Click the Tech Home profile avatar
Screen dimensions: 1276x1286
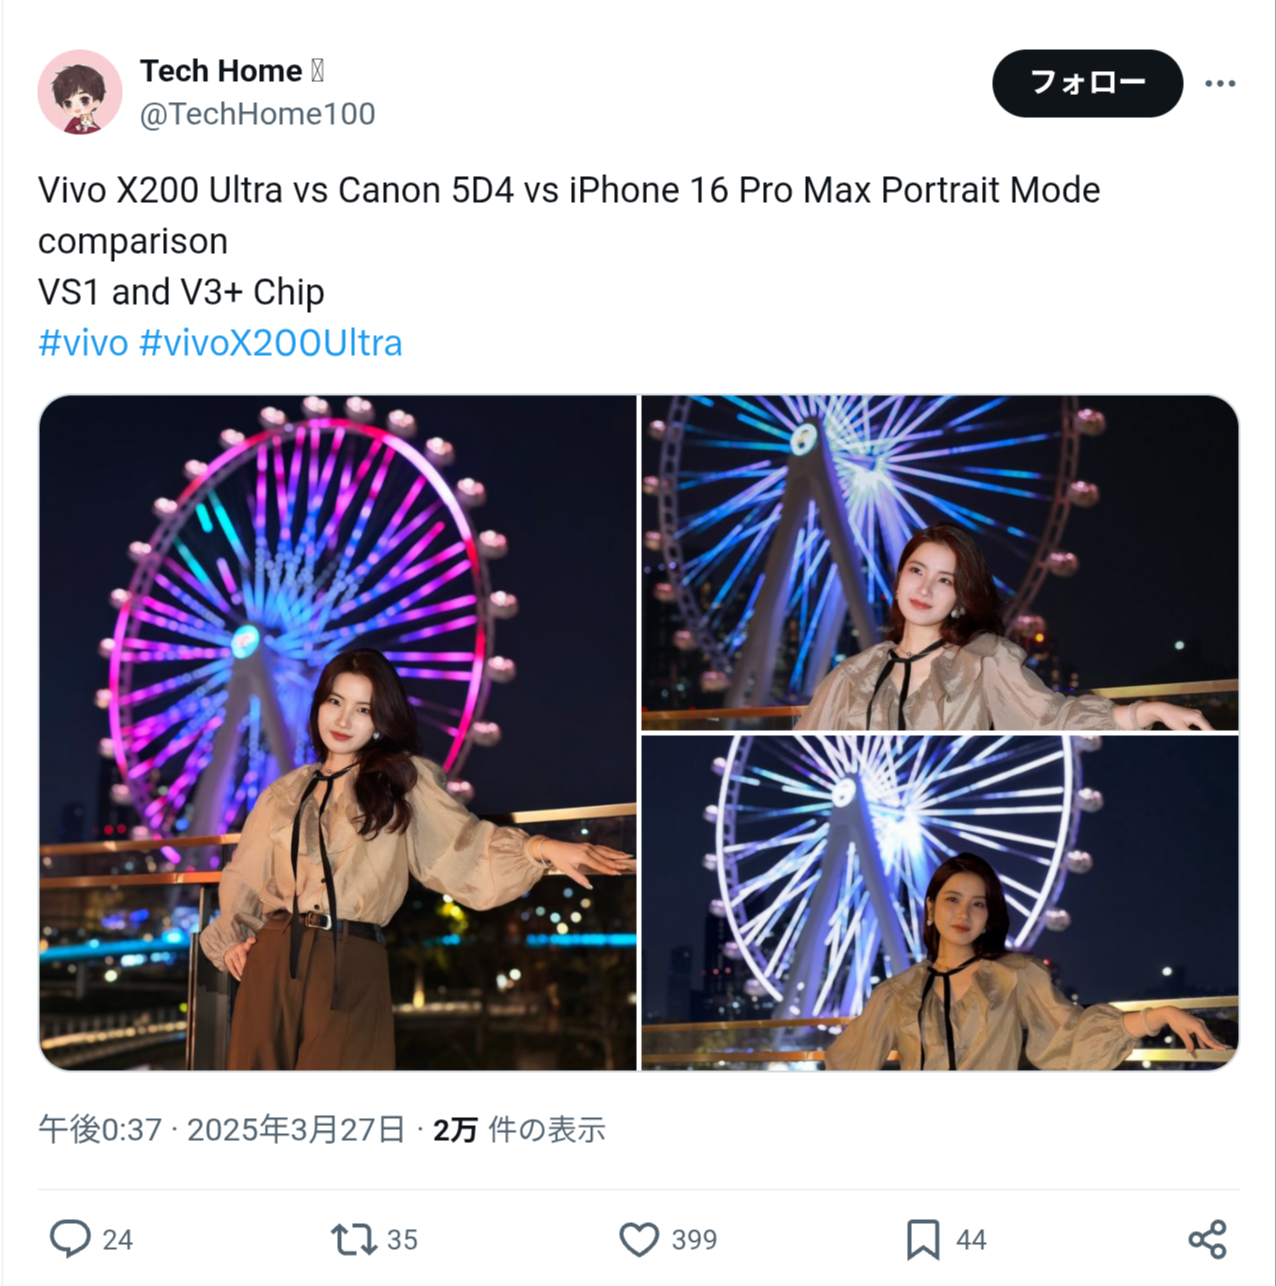(x=80, y=91)
